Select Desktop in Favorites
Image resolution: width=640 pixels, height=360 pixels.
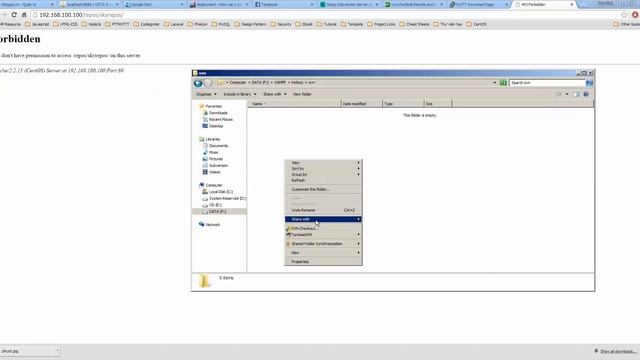[x=213, y=126]
